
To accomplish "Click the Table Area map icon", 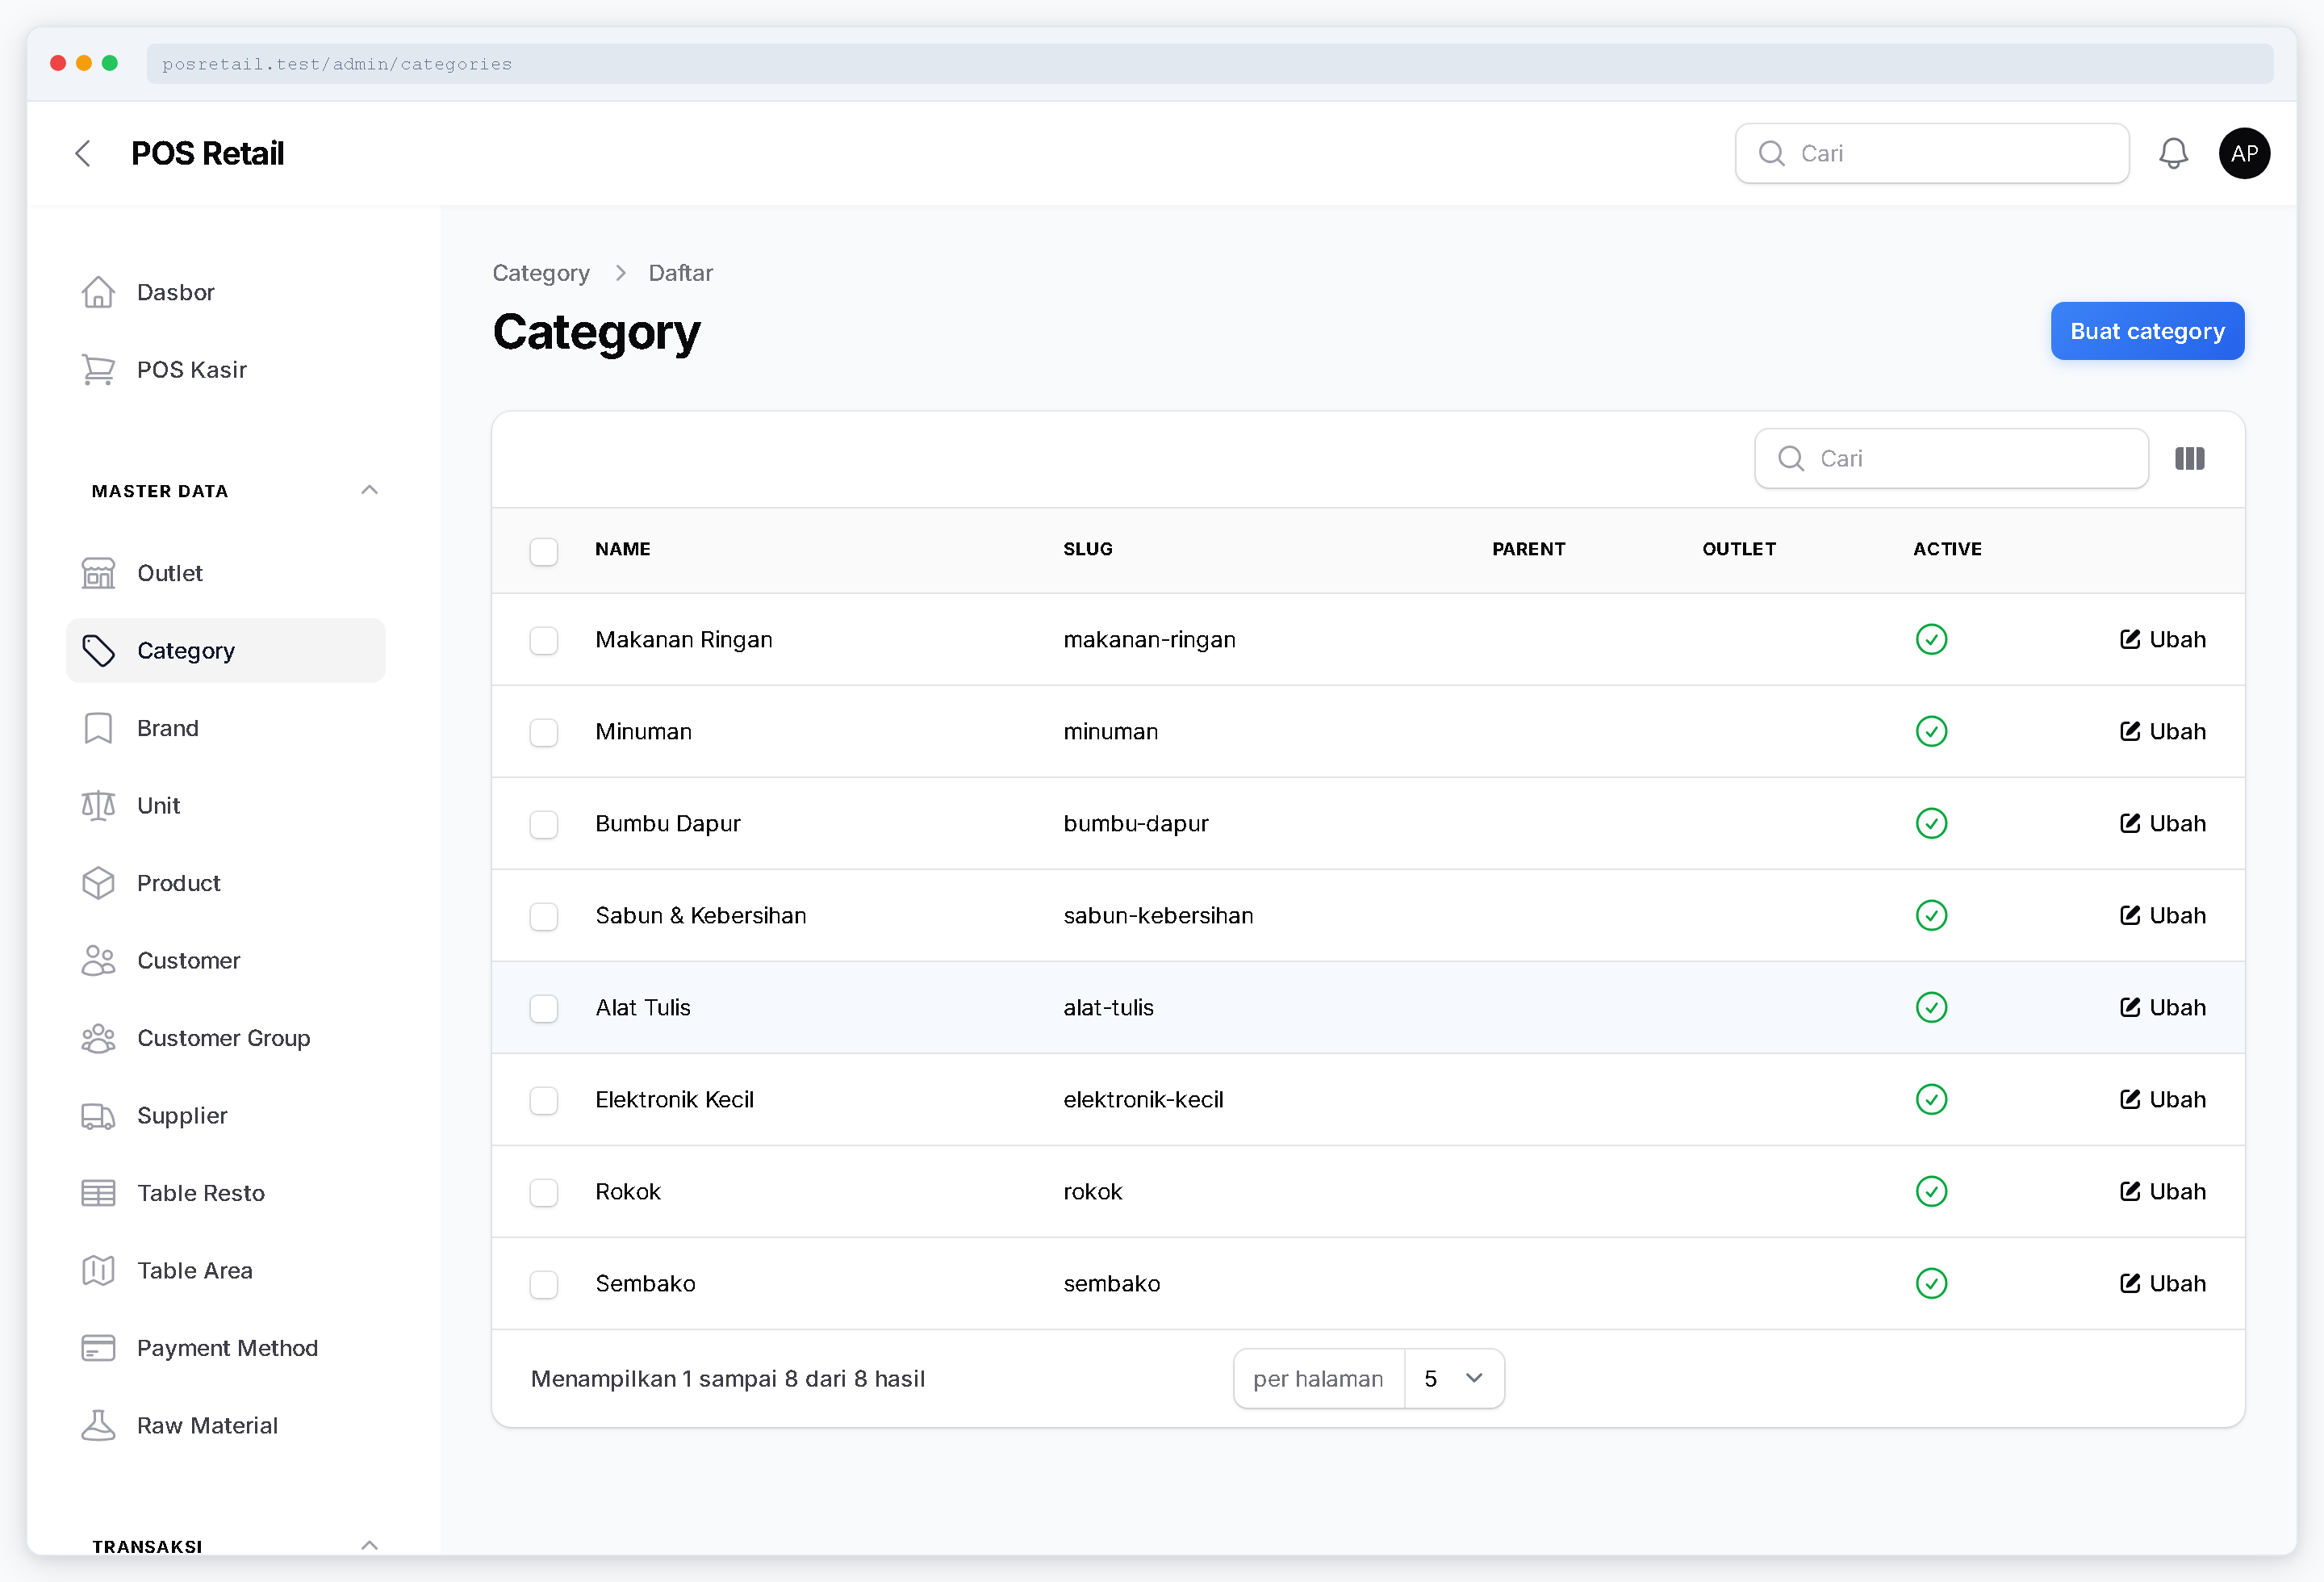I will [98, 1271].
